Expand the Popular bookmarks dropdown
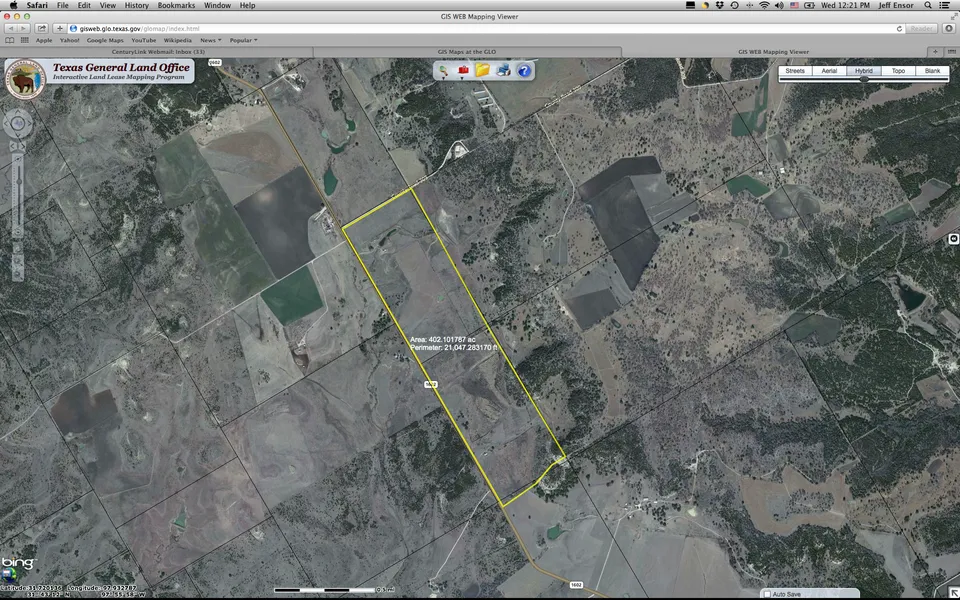The height and width of the screenshot is (600, 960). point(243,40)
